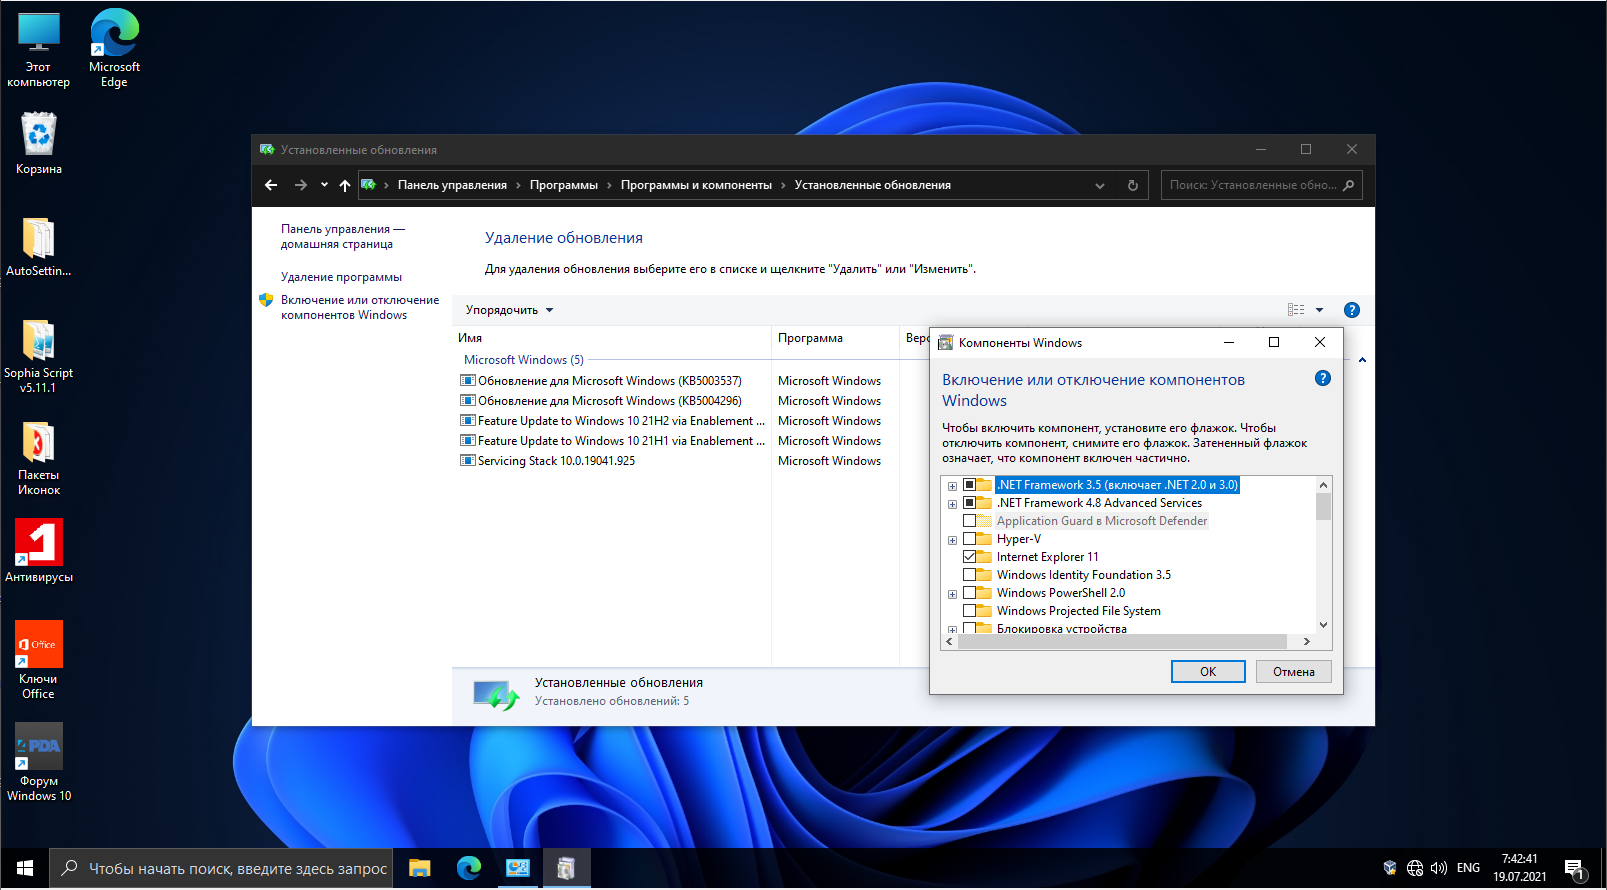Viewport: 1607px width, 890px height.
Task: Focus the Поиск: Установленные обновления search field
Action: click(x=1262, y=185)
